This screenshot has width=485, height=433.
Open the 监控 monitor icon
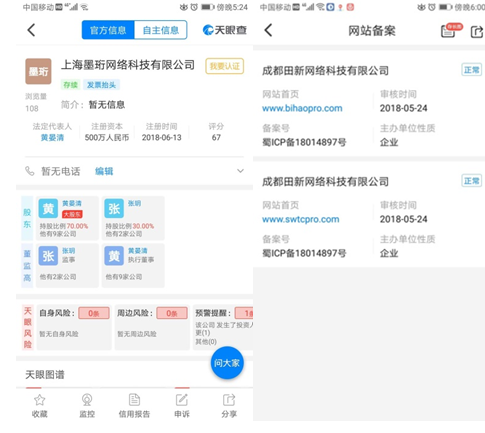[x=87, y=400]
